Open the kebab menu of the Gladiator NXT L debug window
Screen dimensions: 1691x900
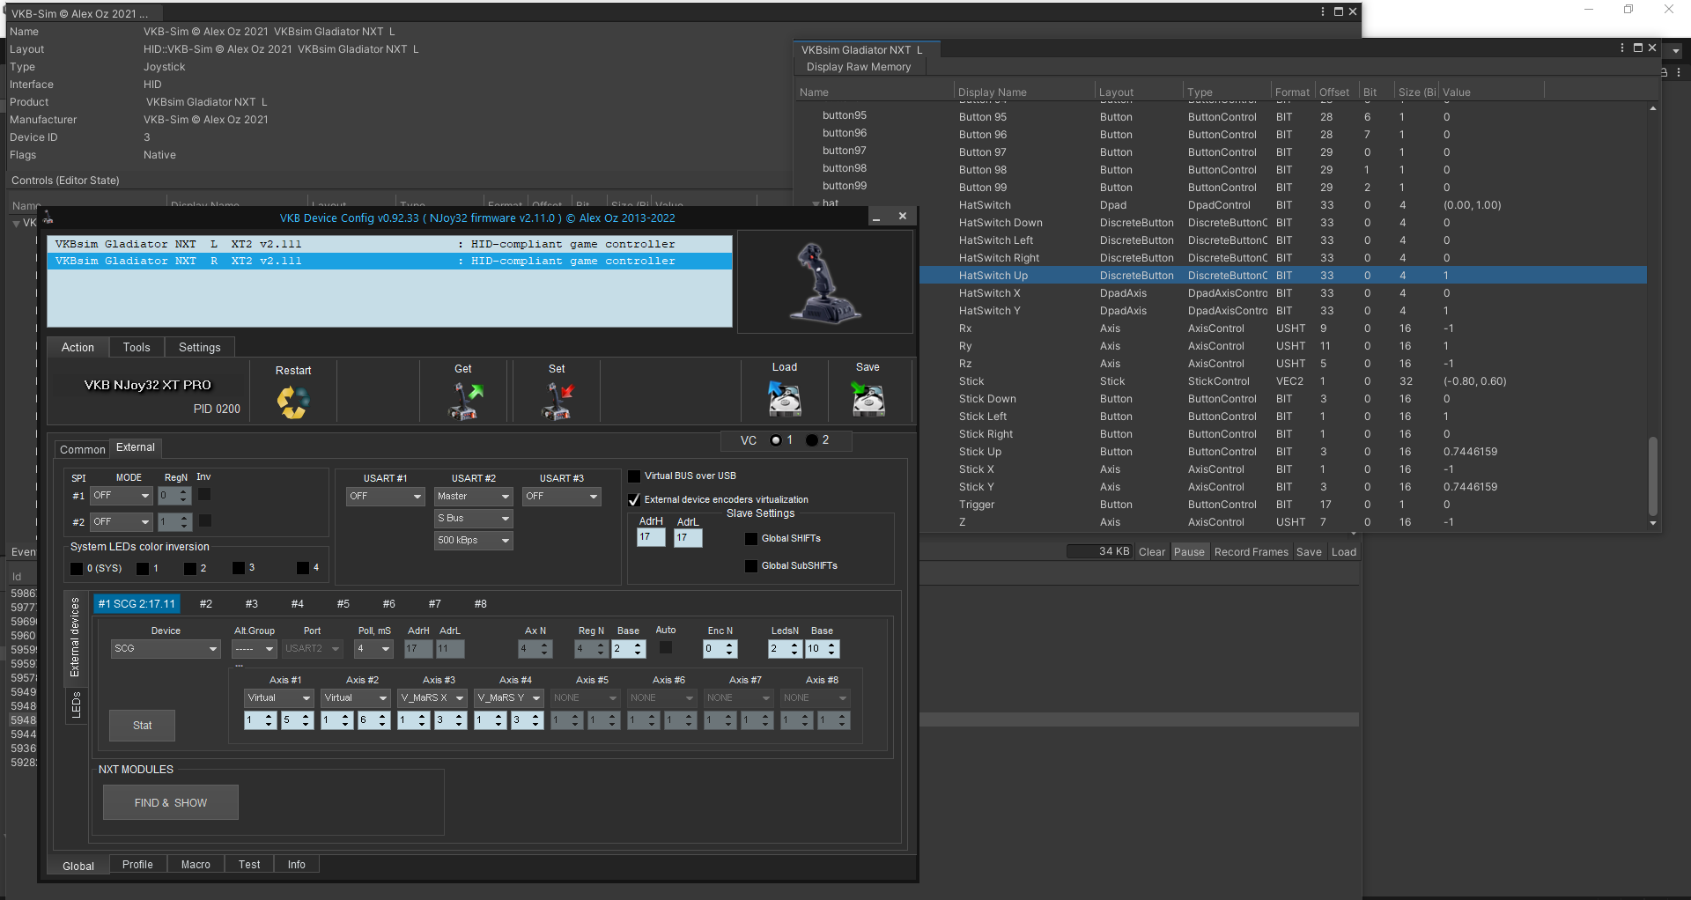(x=1622, y=48)
